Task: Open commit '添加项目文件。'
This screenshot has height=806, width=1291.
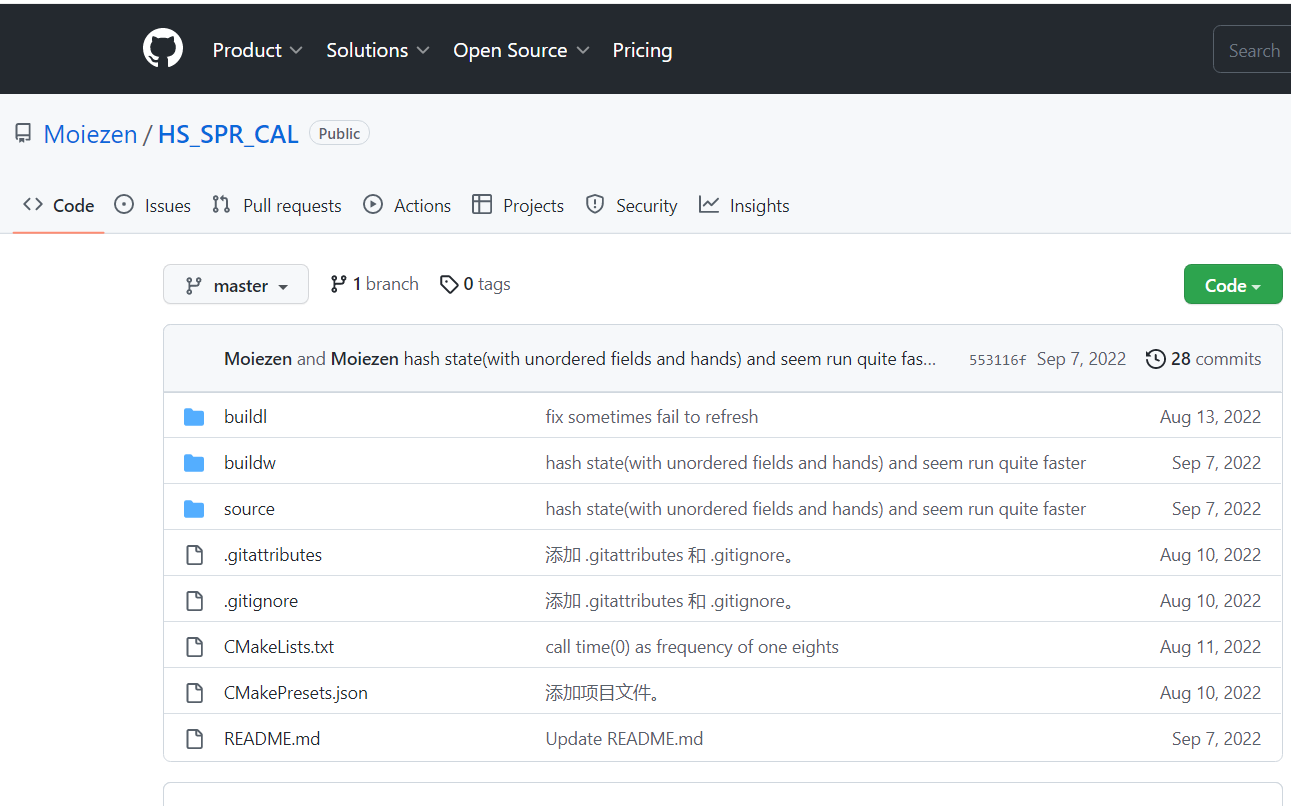Action: (604, 693)
